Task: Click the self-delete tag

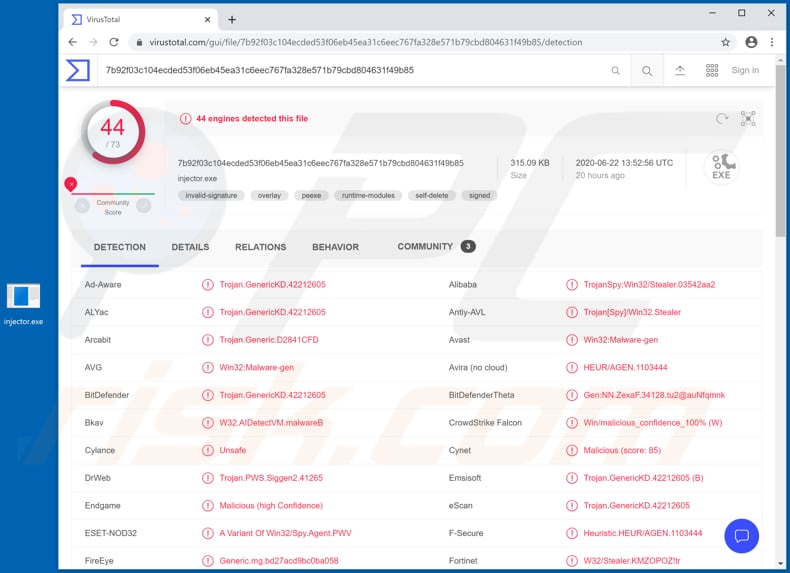Action: 432,196
